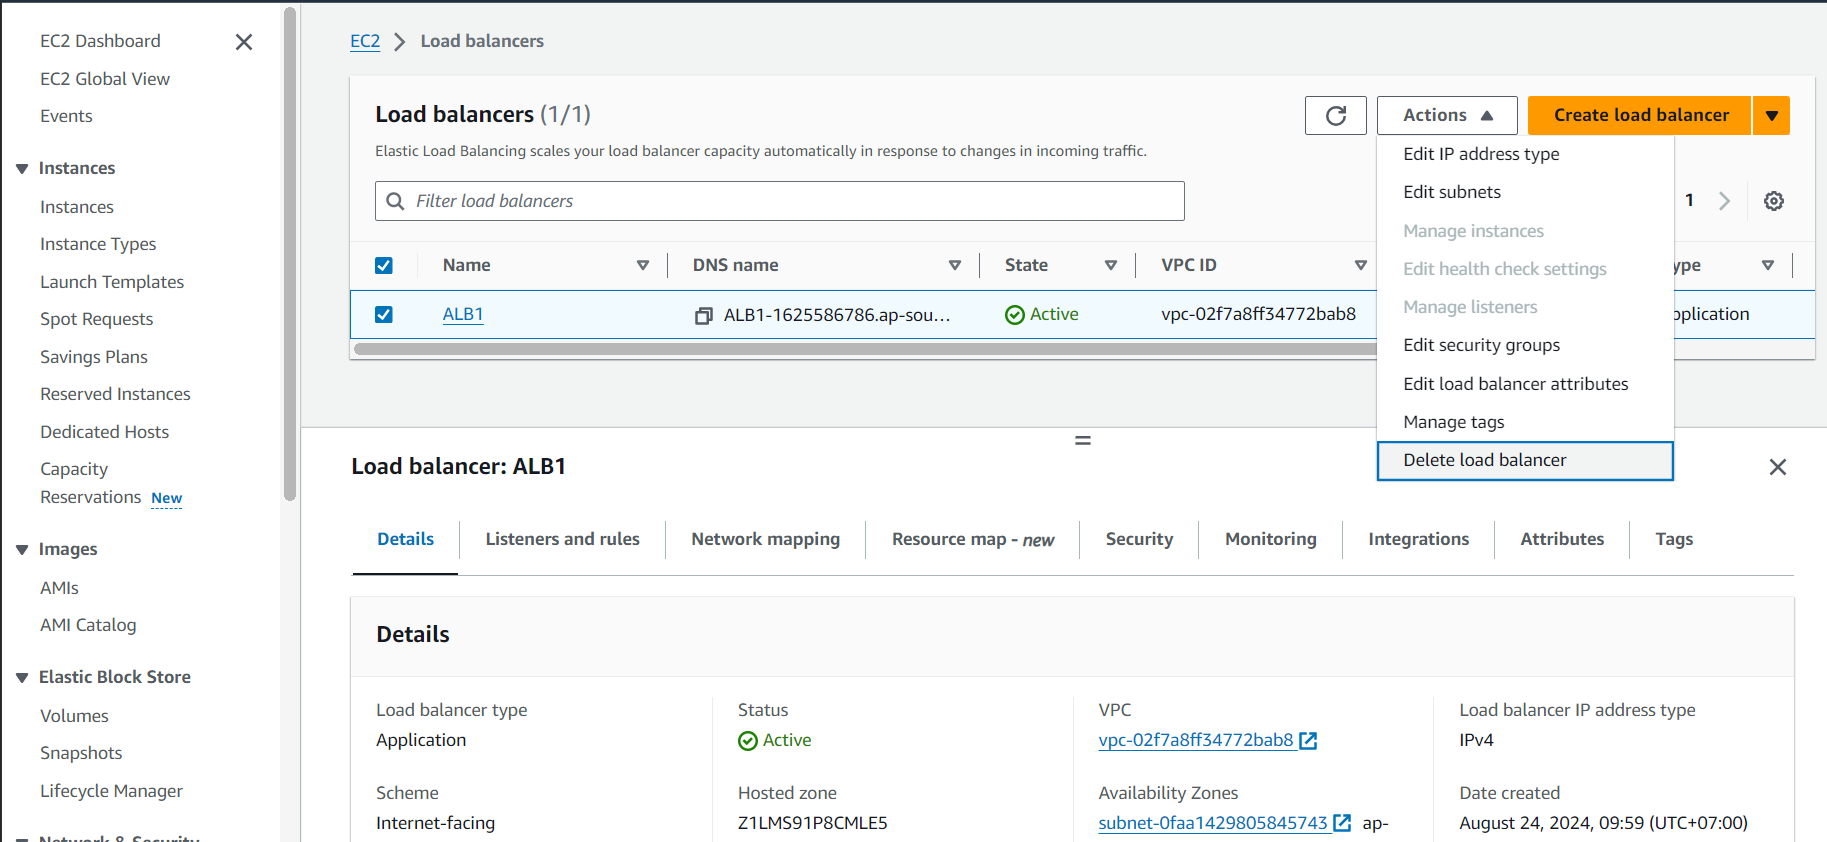Switch to Listeners and rules tab
1827x842 pixels.
click(x=562, y=539)
